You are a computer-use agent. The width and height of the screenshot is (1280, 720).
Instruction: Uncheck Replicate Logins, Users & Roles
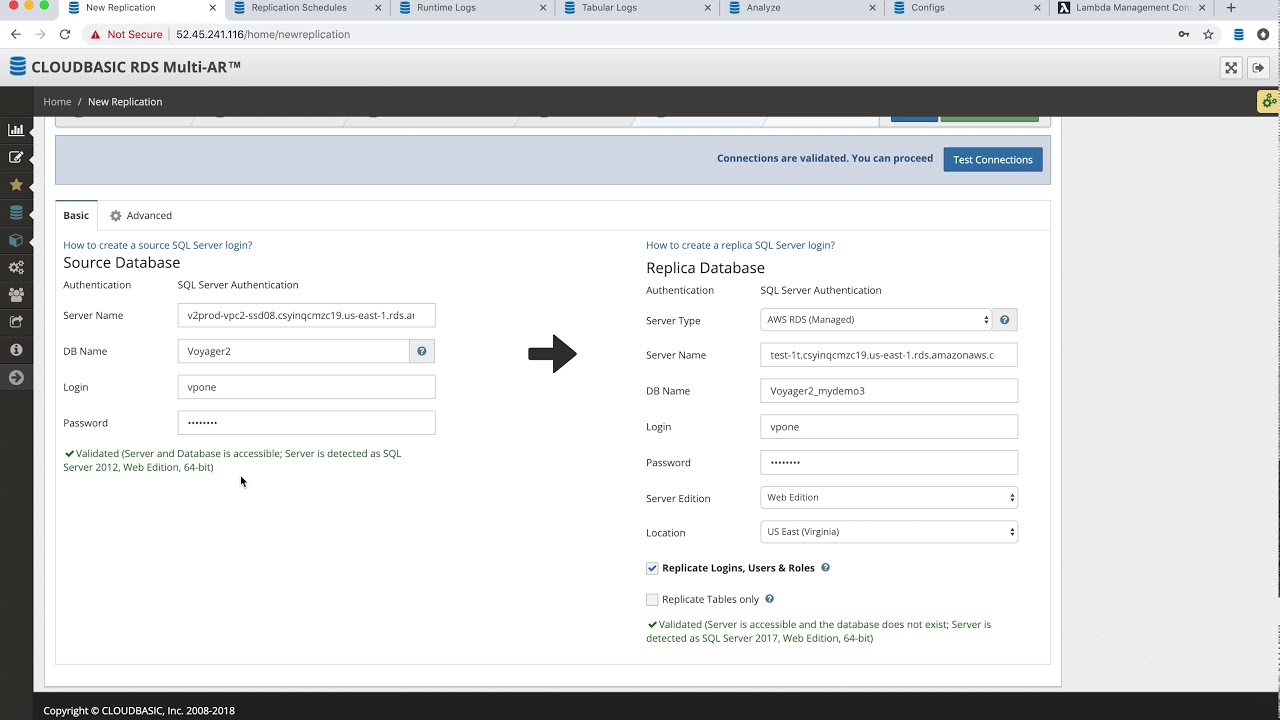tap(652, 568)
